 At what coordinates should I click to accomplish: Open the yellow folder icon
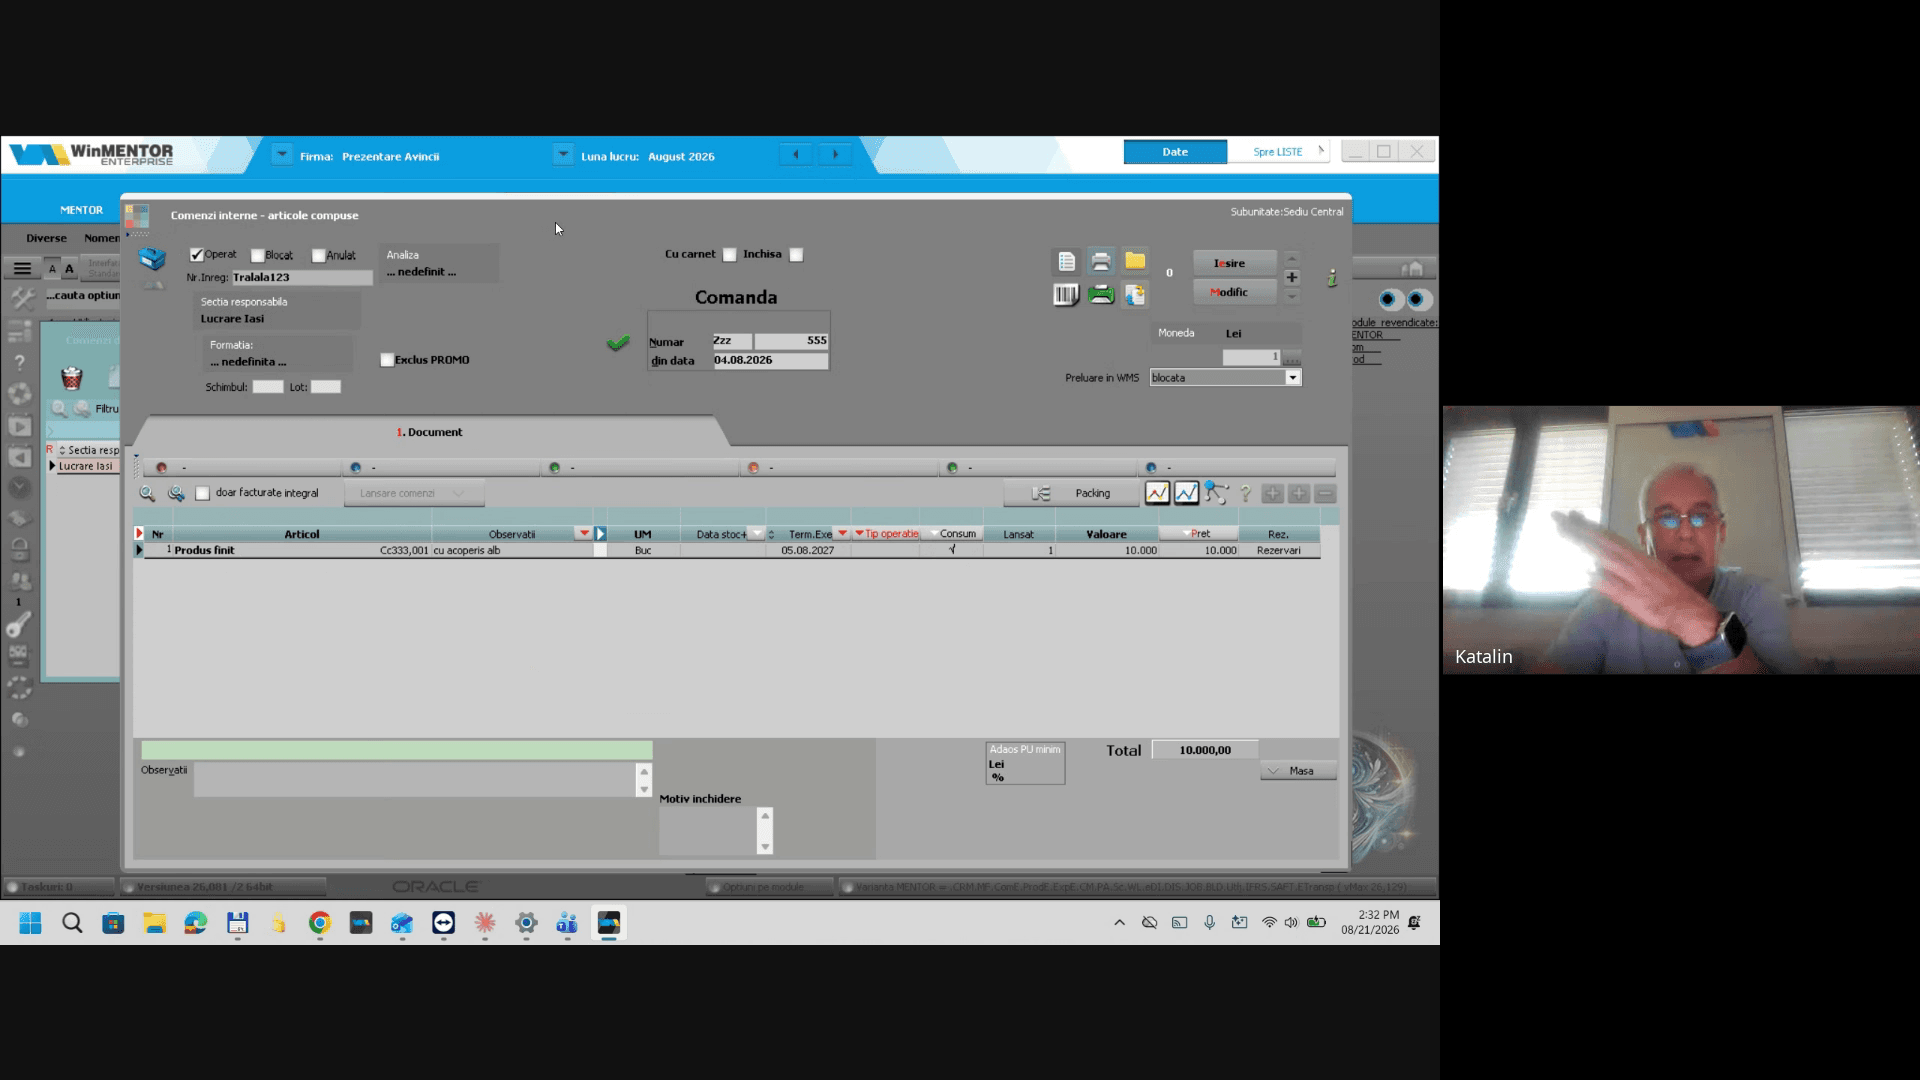[1135, 261]
